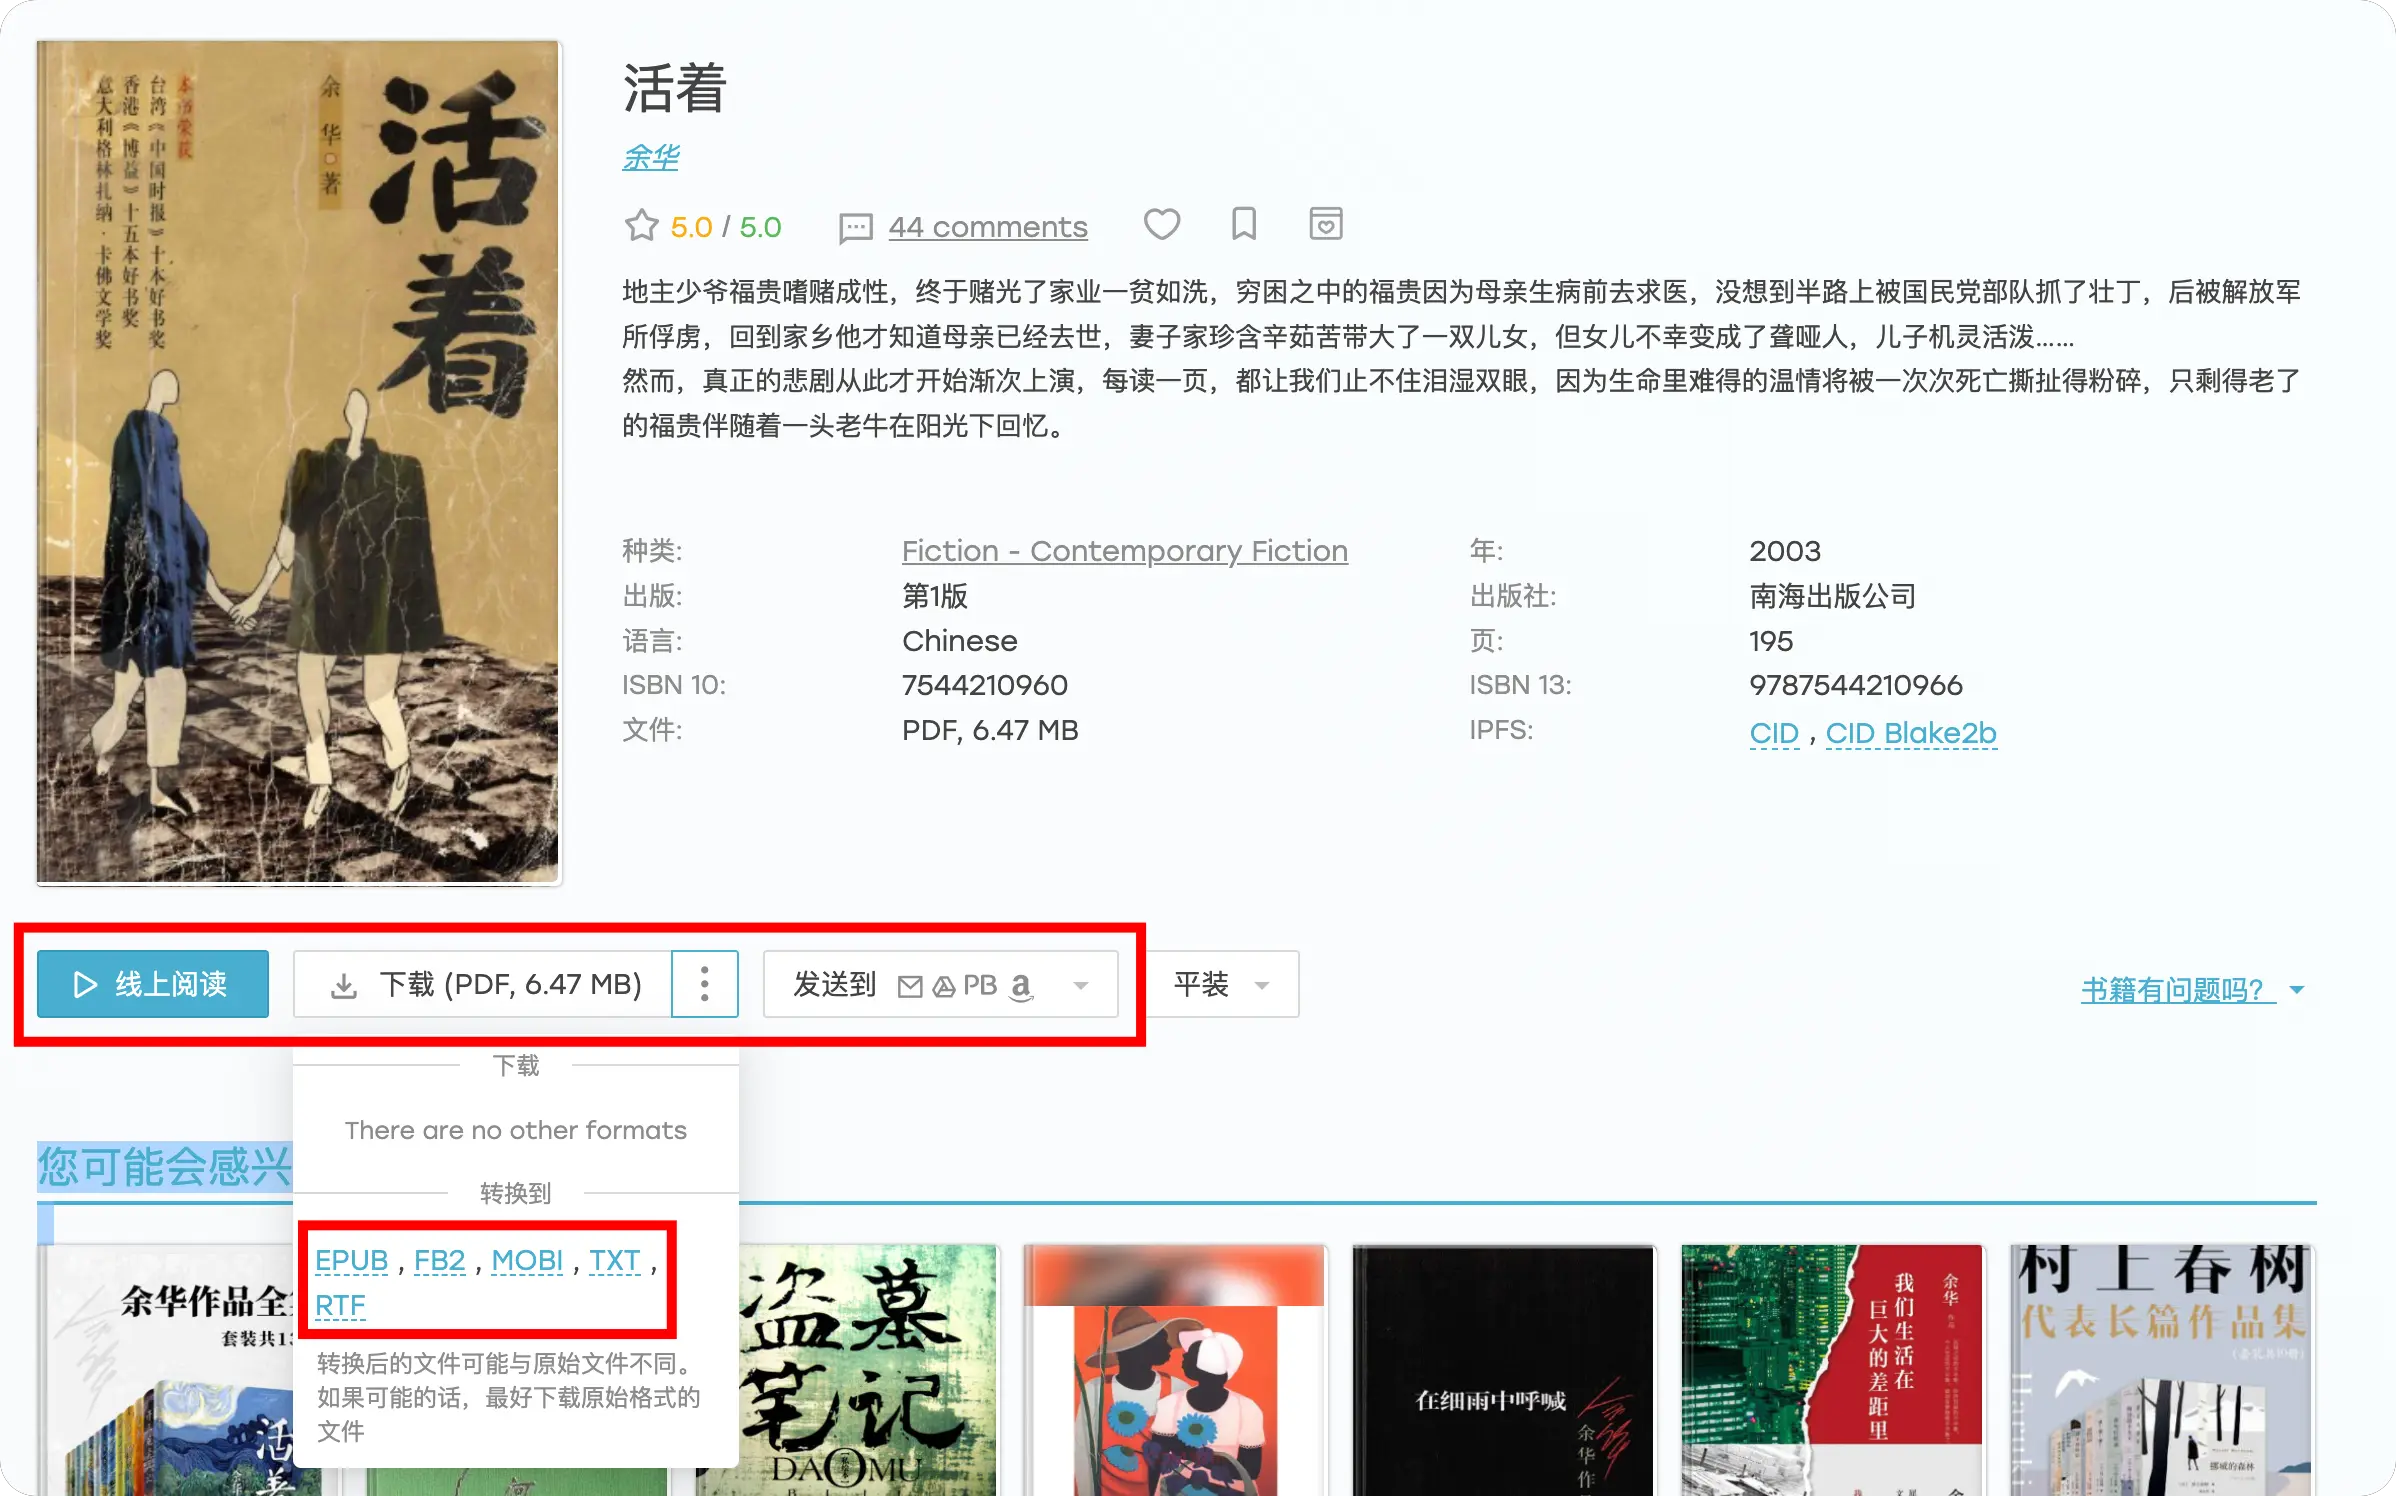Click the page count value 195
This screenshot has height=1496, width=2396.
(x=1770, y=641)
